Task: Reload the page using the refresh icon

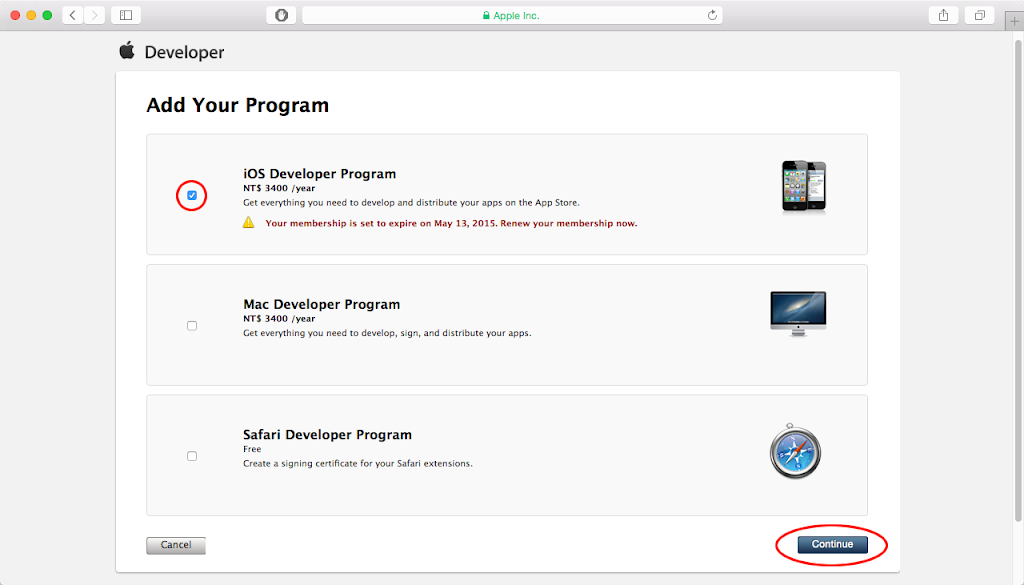Action: (710, 15)
